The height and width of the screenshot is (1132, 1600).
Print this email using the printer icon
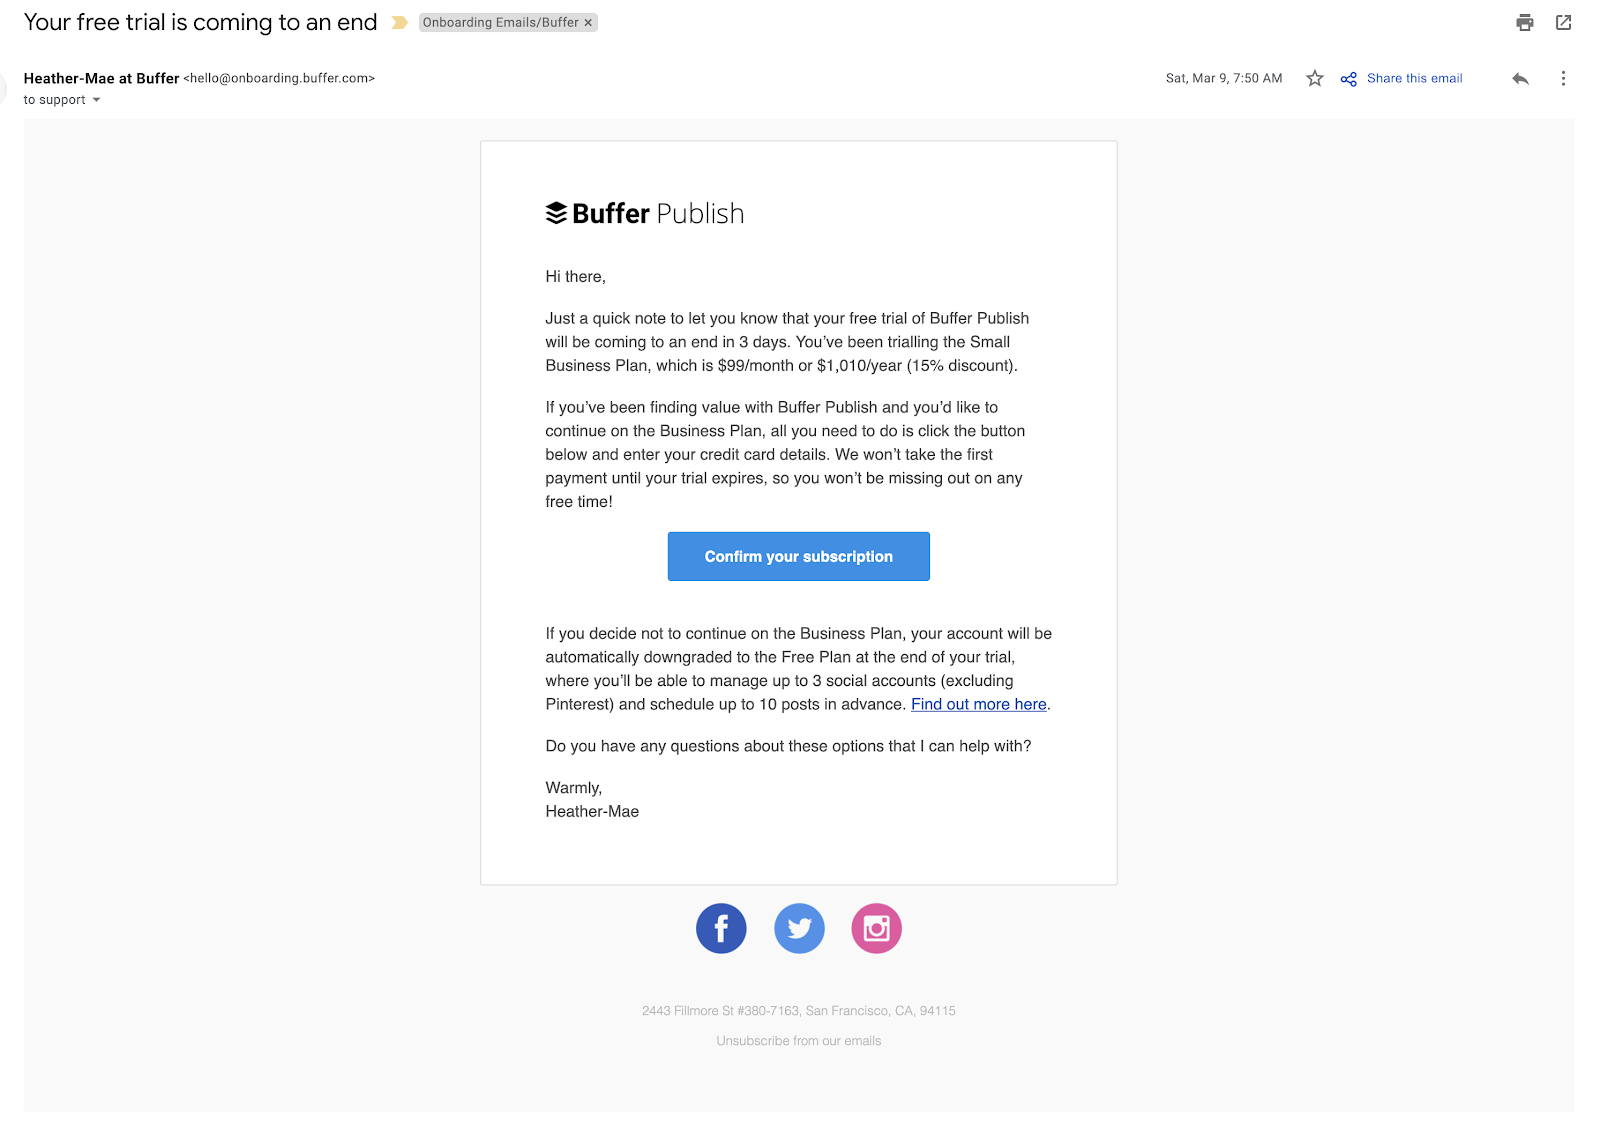[x=1524, y=23]
